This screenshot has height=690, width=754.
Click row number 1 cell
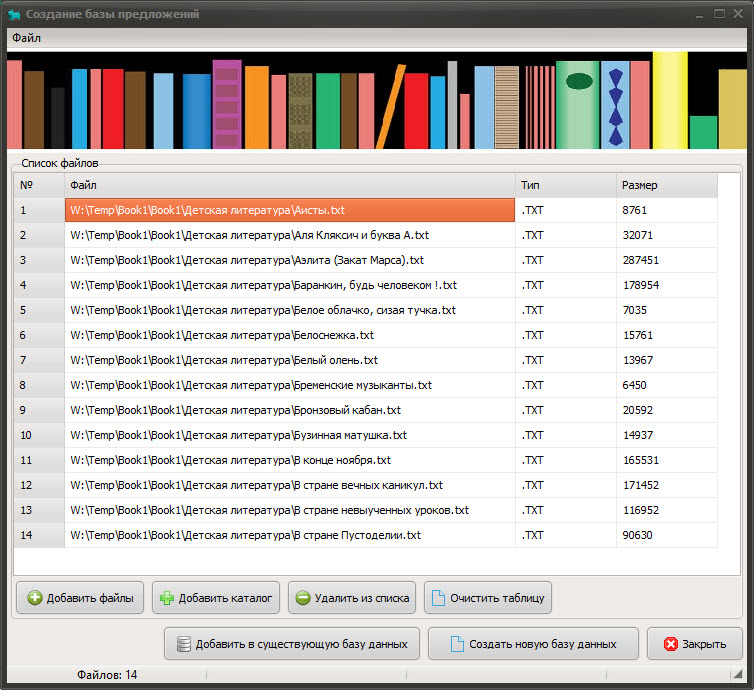point(39,210)
